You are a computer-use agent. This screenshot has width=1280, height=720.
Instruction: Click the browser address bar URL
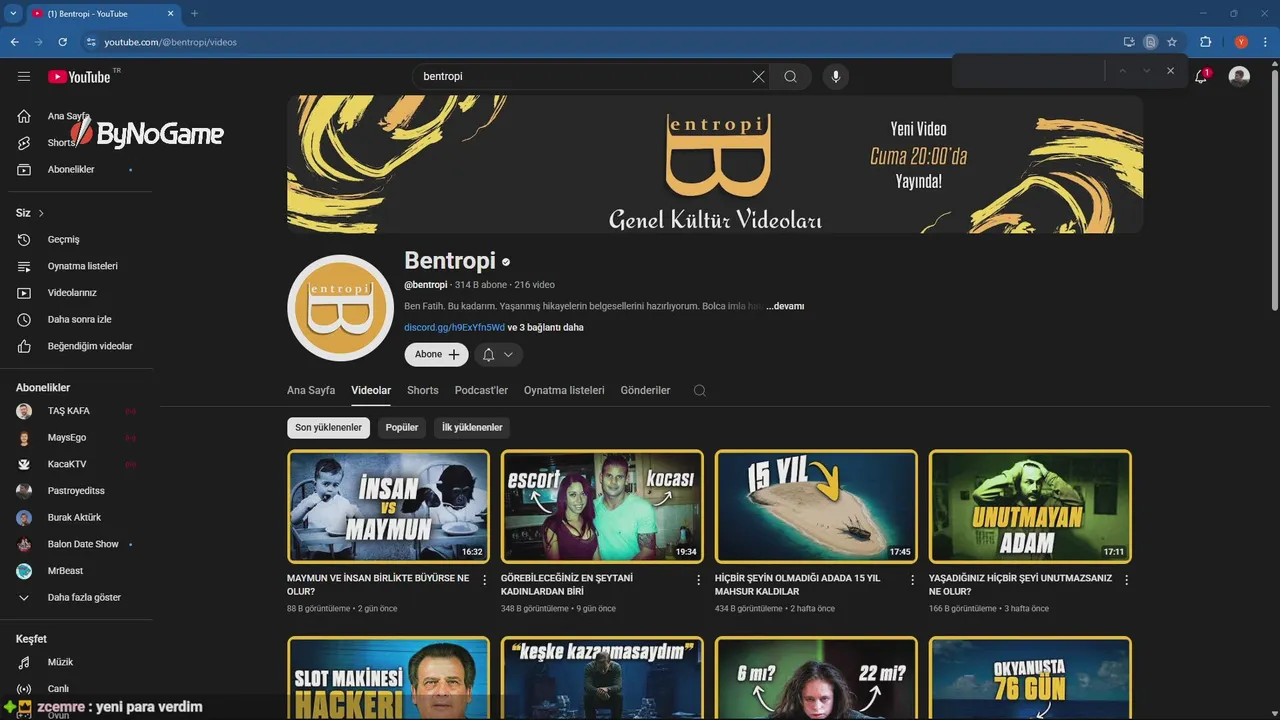[171, 42]
